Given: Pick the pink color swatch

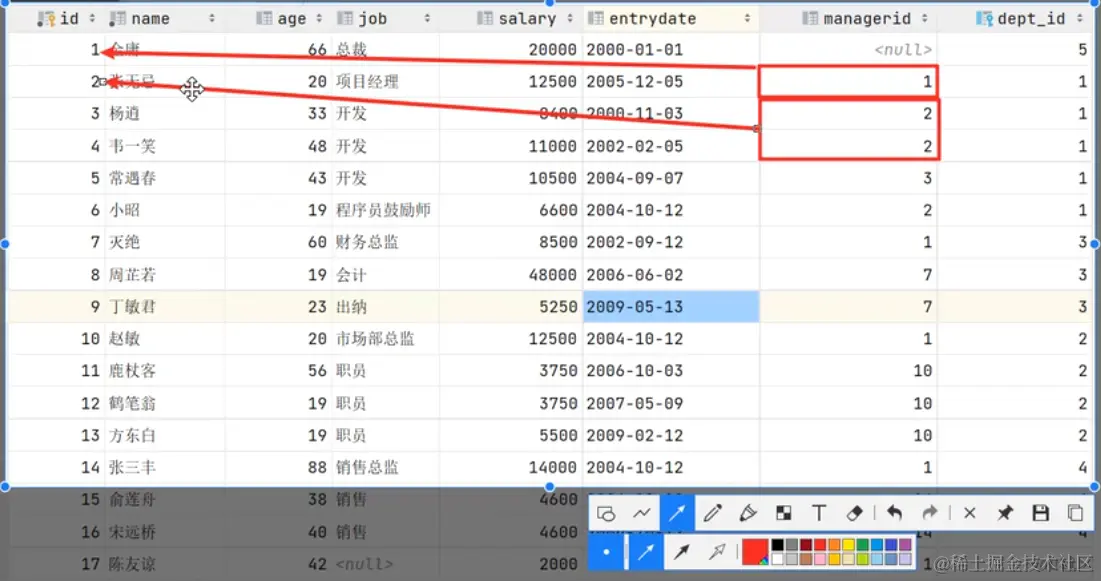Looking at the screenshot, I should pos(820,559).
